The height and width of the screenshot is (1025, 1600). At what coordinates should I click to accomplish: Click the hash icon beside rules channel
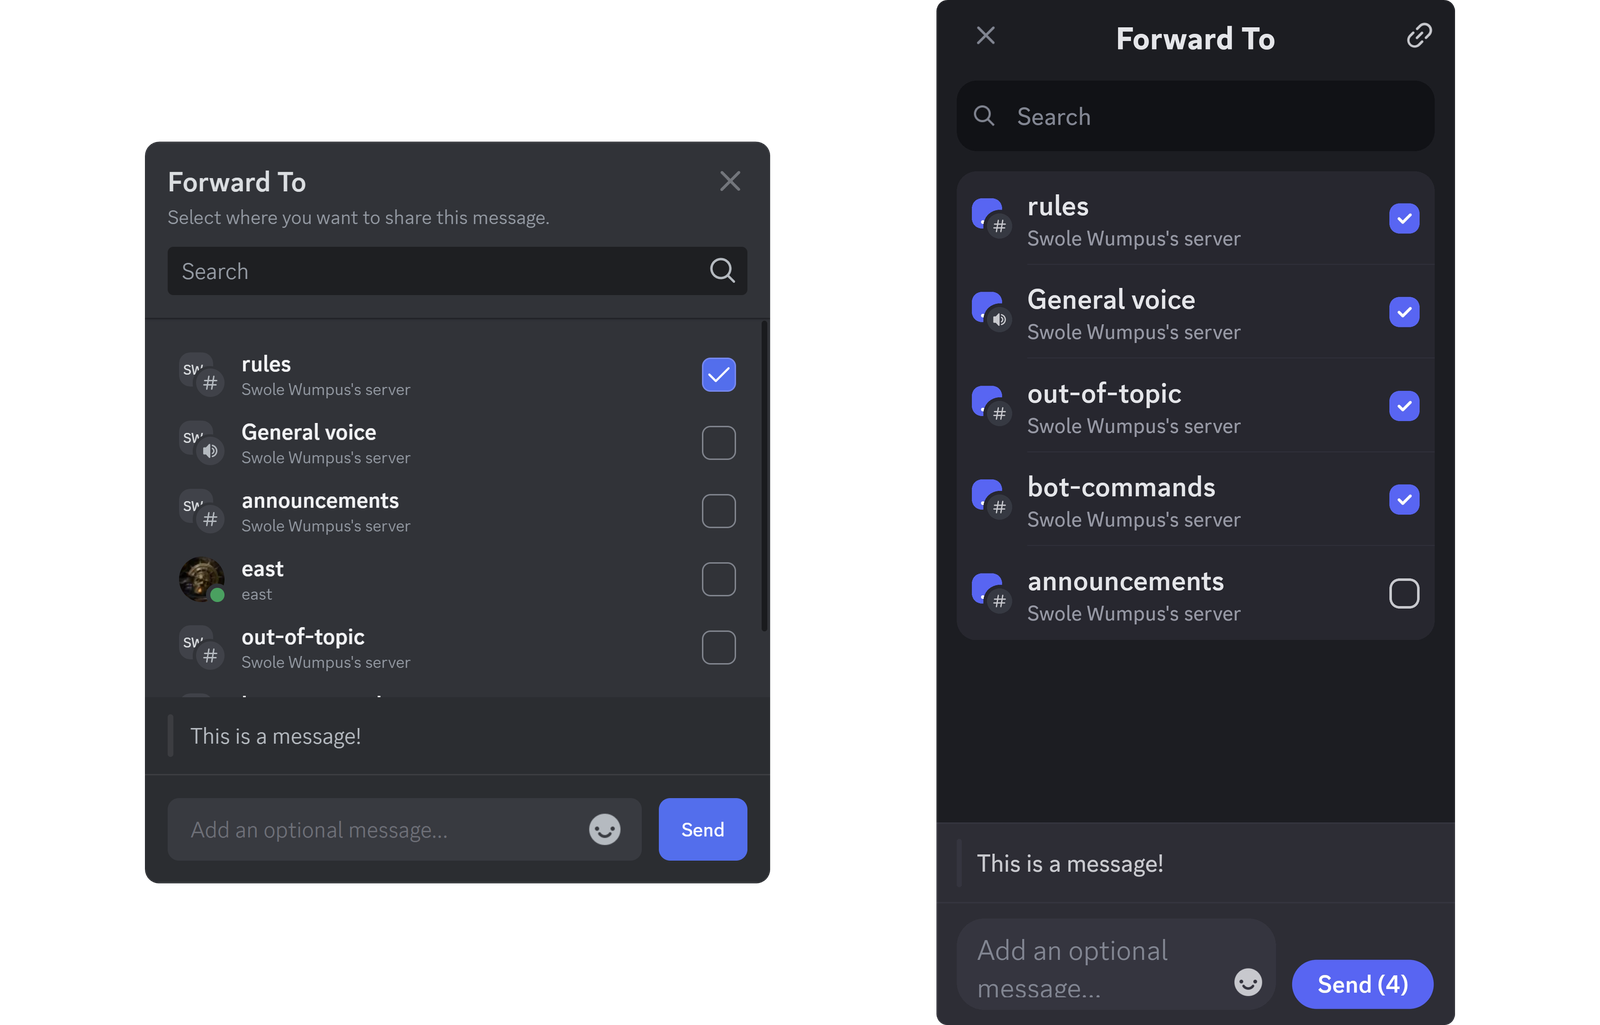pos(210,383)
